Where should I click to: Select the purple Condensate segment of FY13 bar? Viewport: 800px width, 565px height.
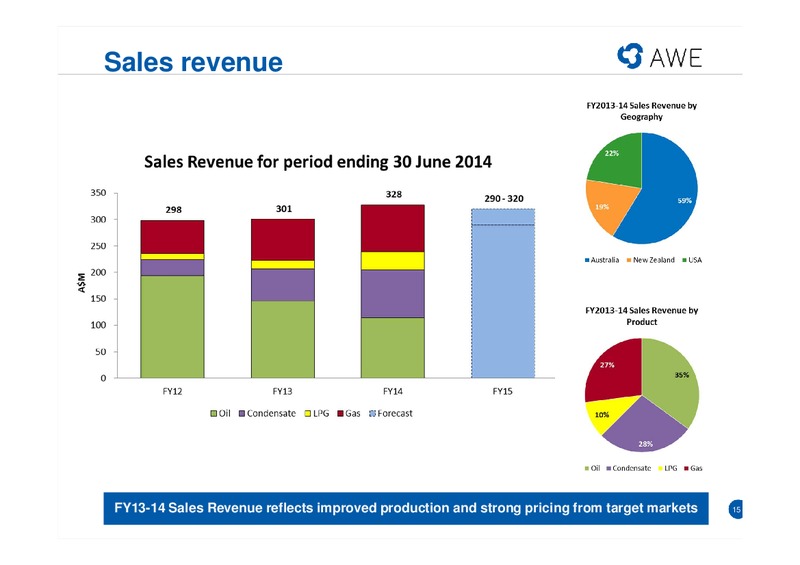pos(283,285)
